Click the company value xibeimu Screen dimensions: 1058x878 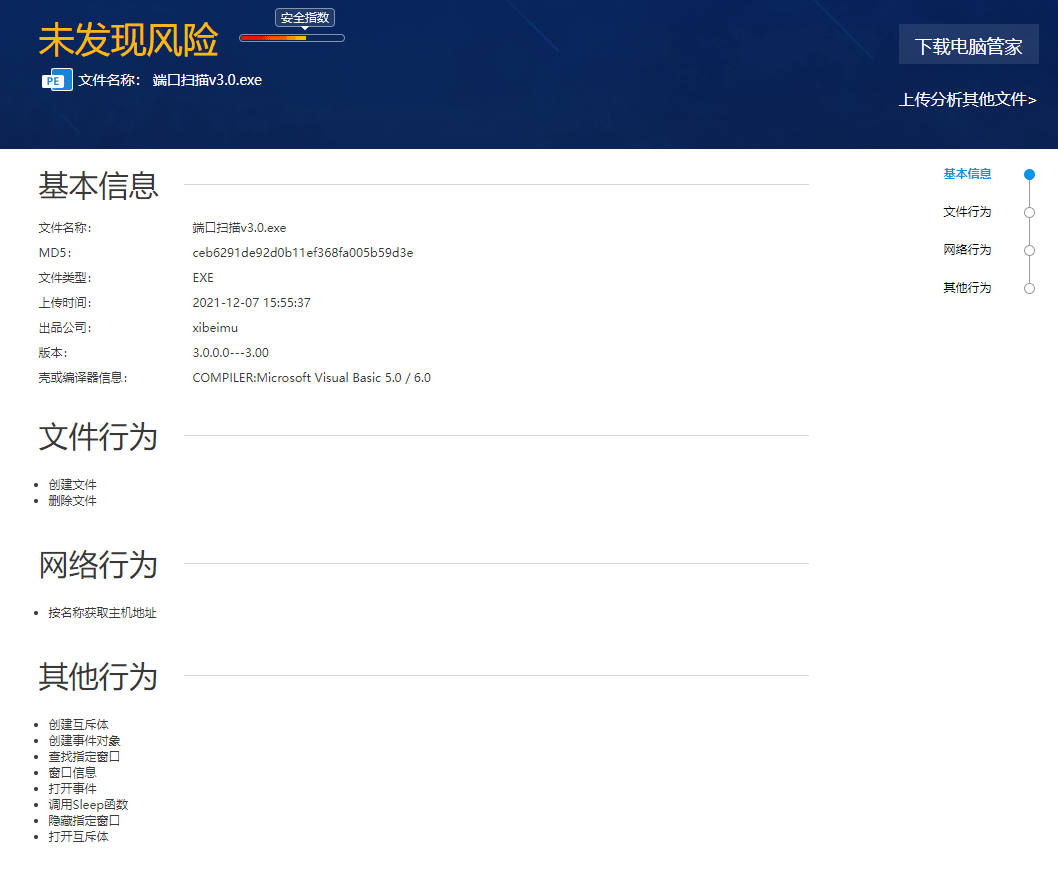[x=215, y=327]
